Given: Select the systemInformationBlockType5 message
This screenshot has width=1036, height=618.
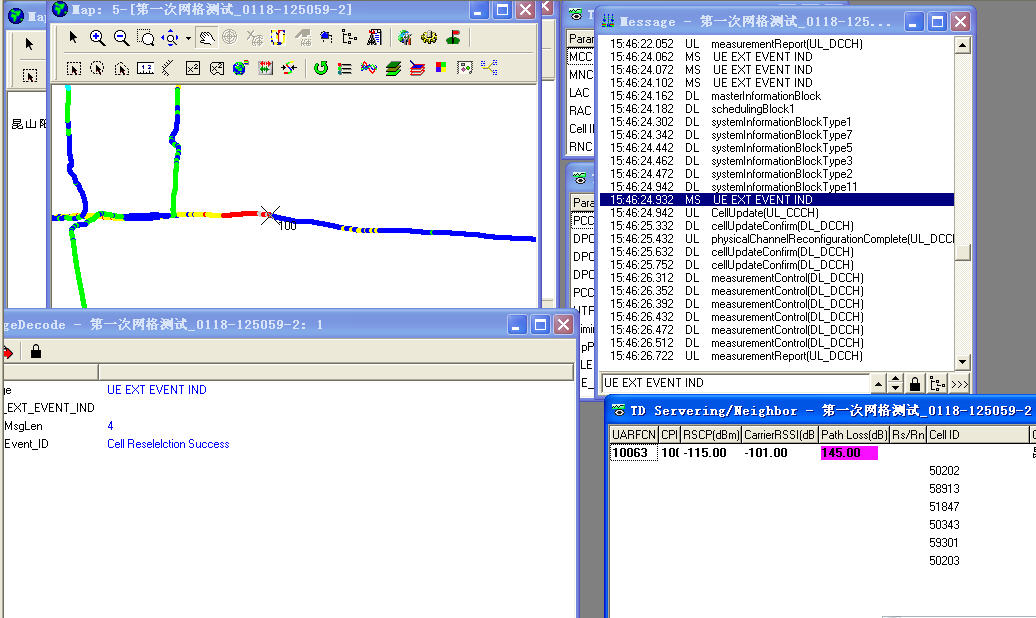Looking at the screenshot, I should click(x=776, y=148).
